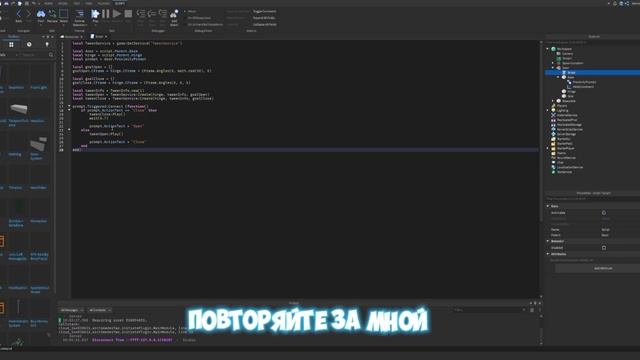
Task: Click Toggle Comment button
Action: tap(264, 11)
